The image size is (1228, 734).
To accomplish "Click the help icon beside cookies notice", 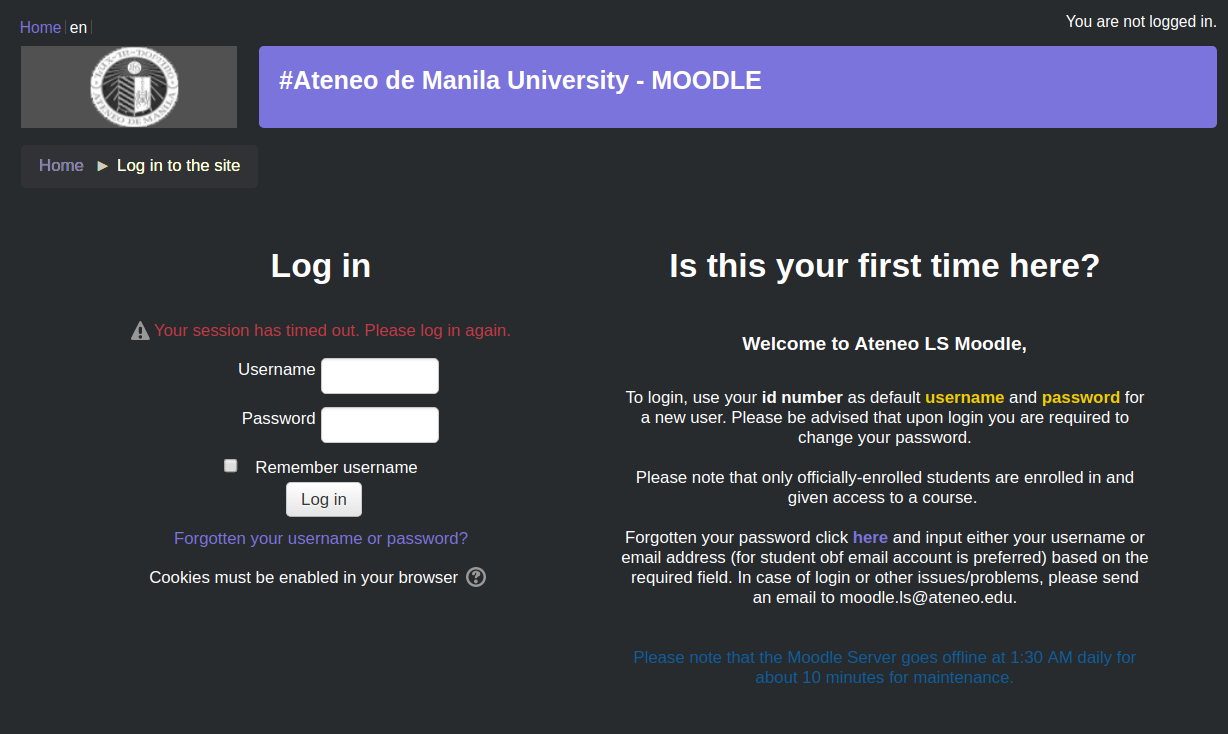I will [x=476, y=577].
